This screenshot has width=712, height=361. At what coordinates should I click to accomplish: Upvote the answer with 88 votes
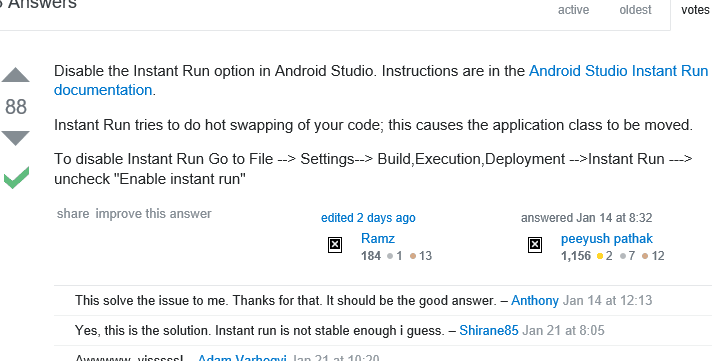15,75
